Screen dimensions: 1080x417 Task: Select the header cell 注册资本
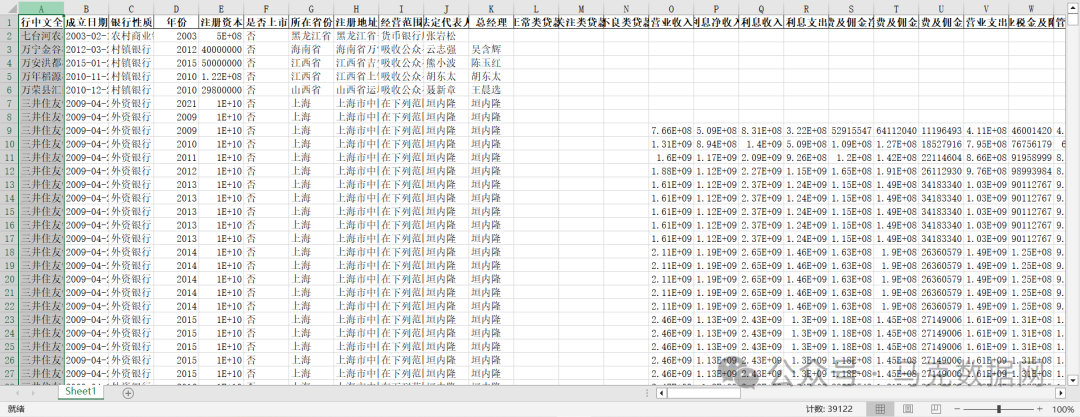[x=221, y=21]
